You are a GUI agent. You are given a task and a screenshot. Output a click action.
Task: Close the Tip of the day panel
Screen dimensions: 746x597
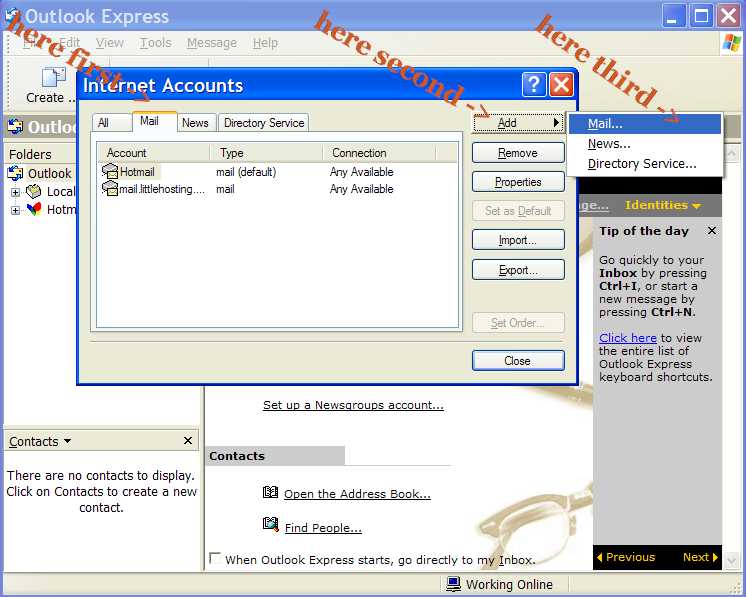click(x=711, y=231)
